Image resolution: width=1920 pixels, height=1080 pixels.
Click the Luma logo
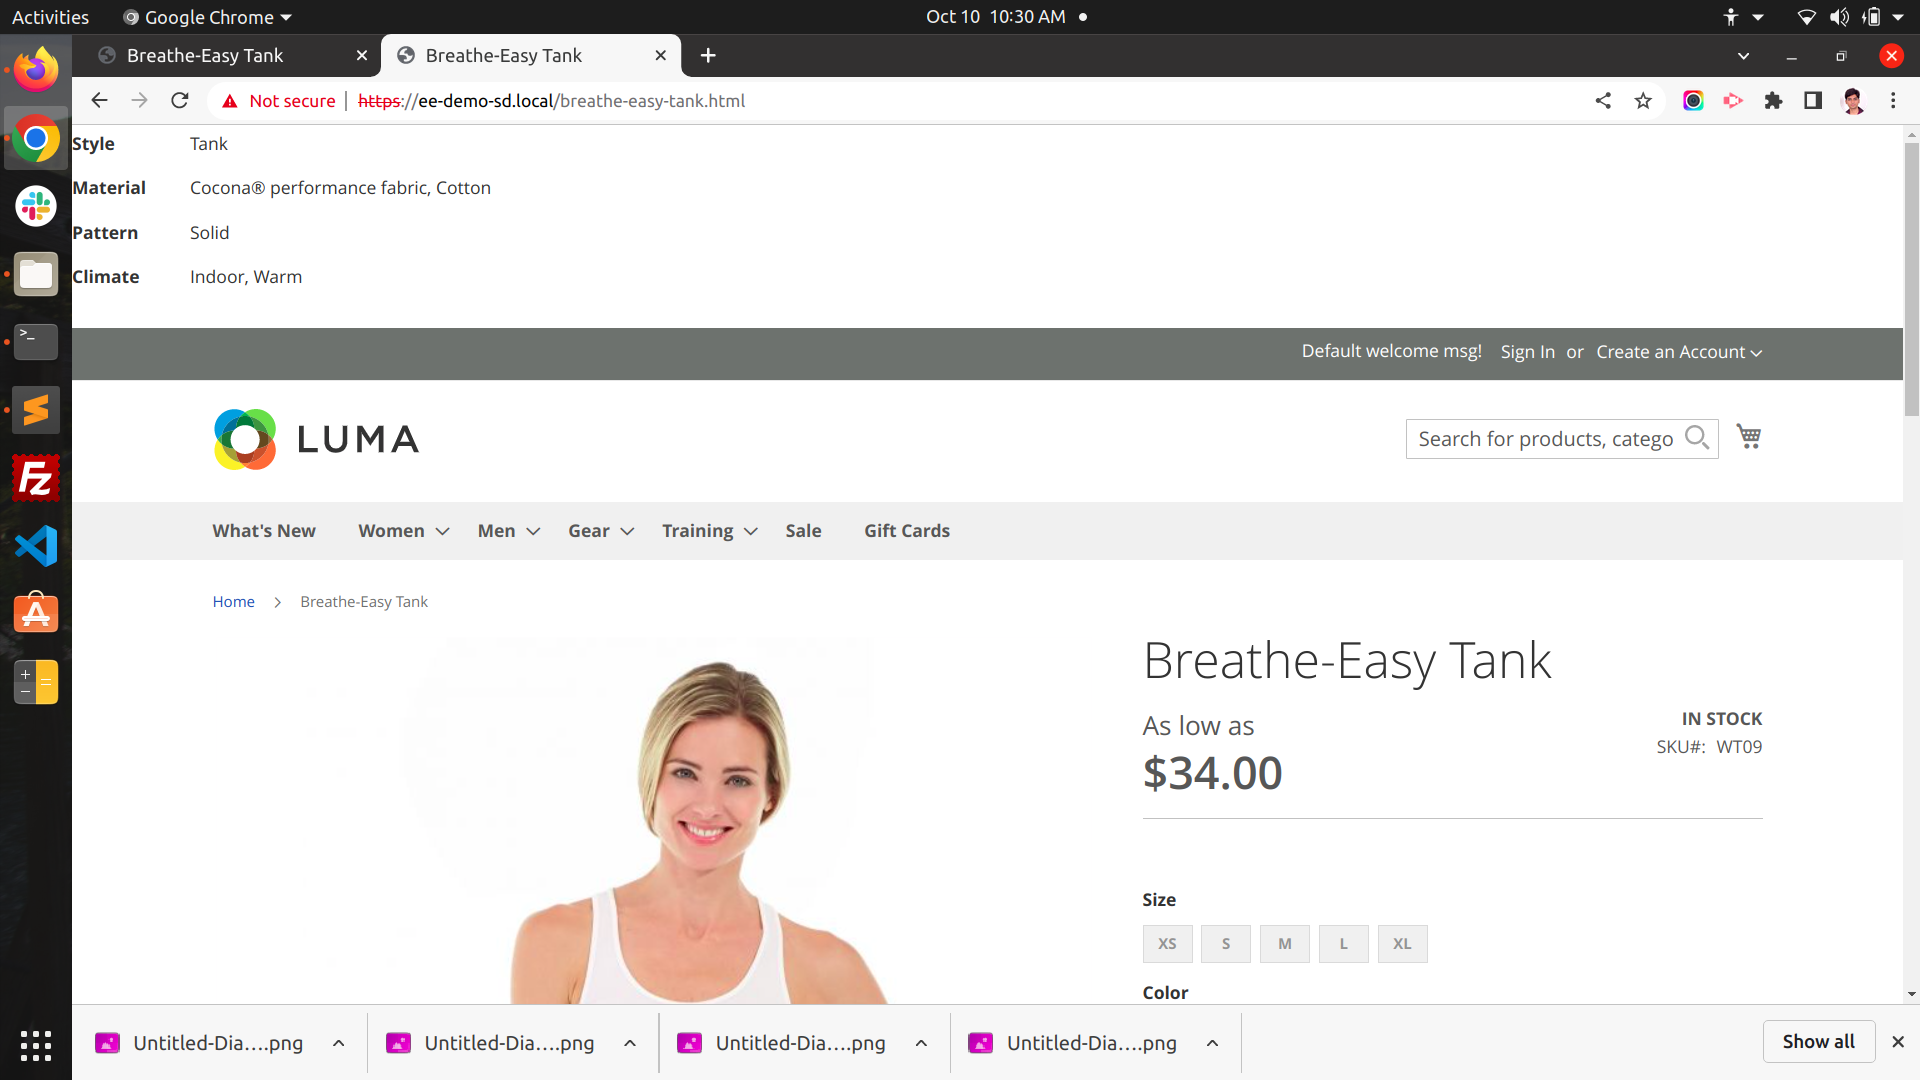pos(315,439)
